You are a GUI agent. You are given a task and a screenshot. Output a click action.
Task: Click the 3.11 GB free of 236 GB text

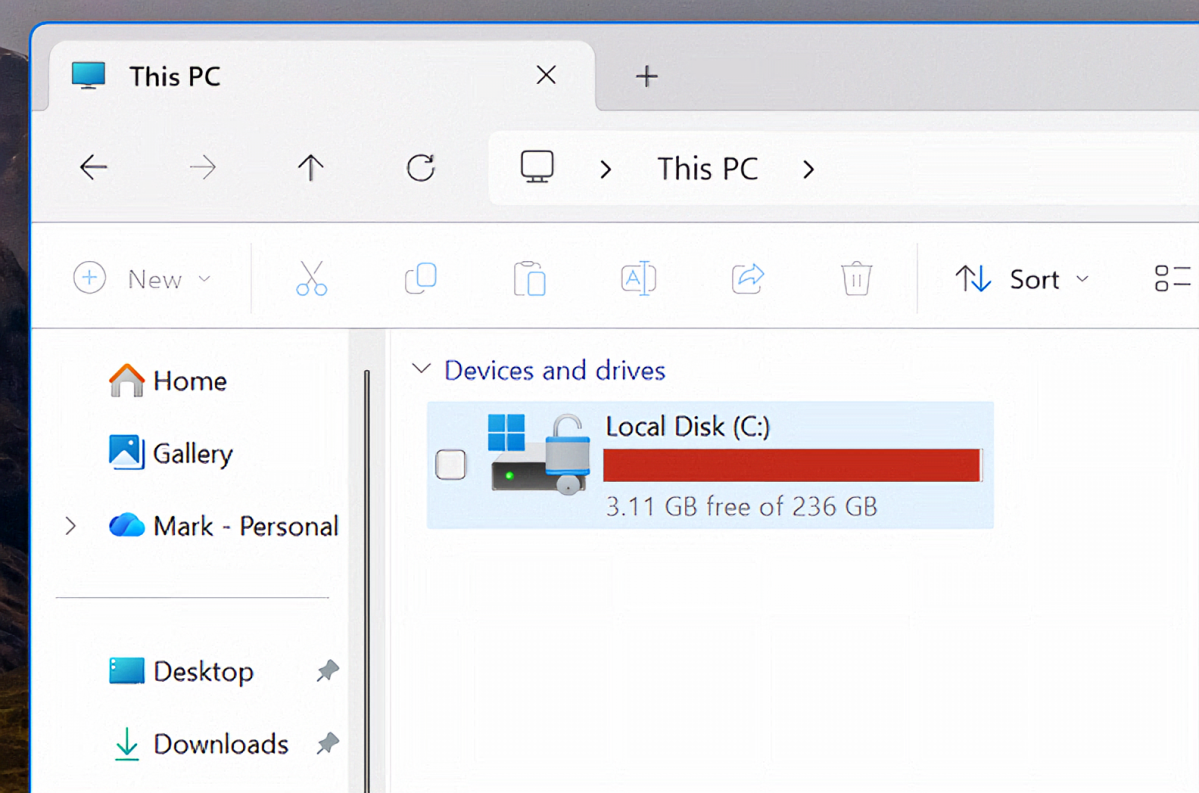point(742,506)
